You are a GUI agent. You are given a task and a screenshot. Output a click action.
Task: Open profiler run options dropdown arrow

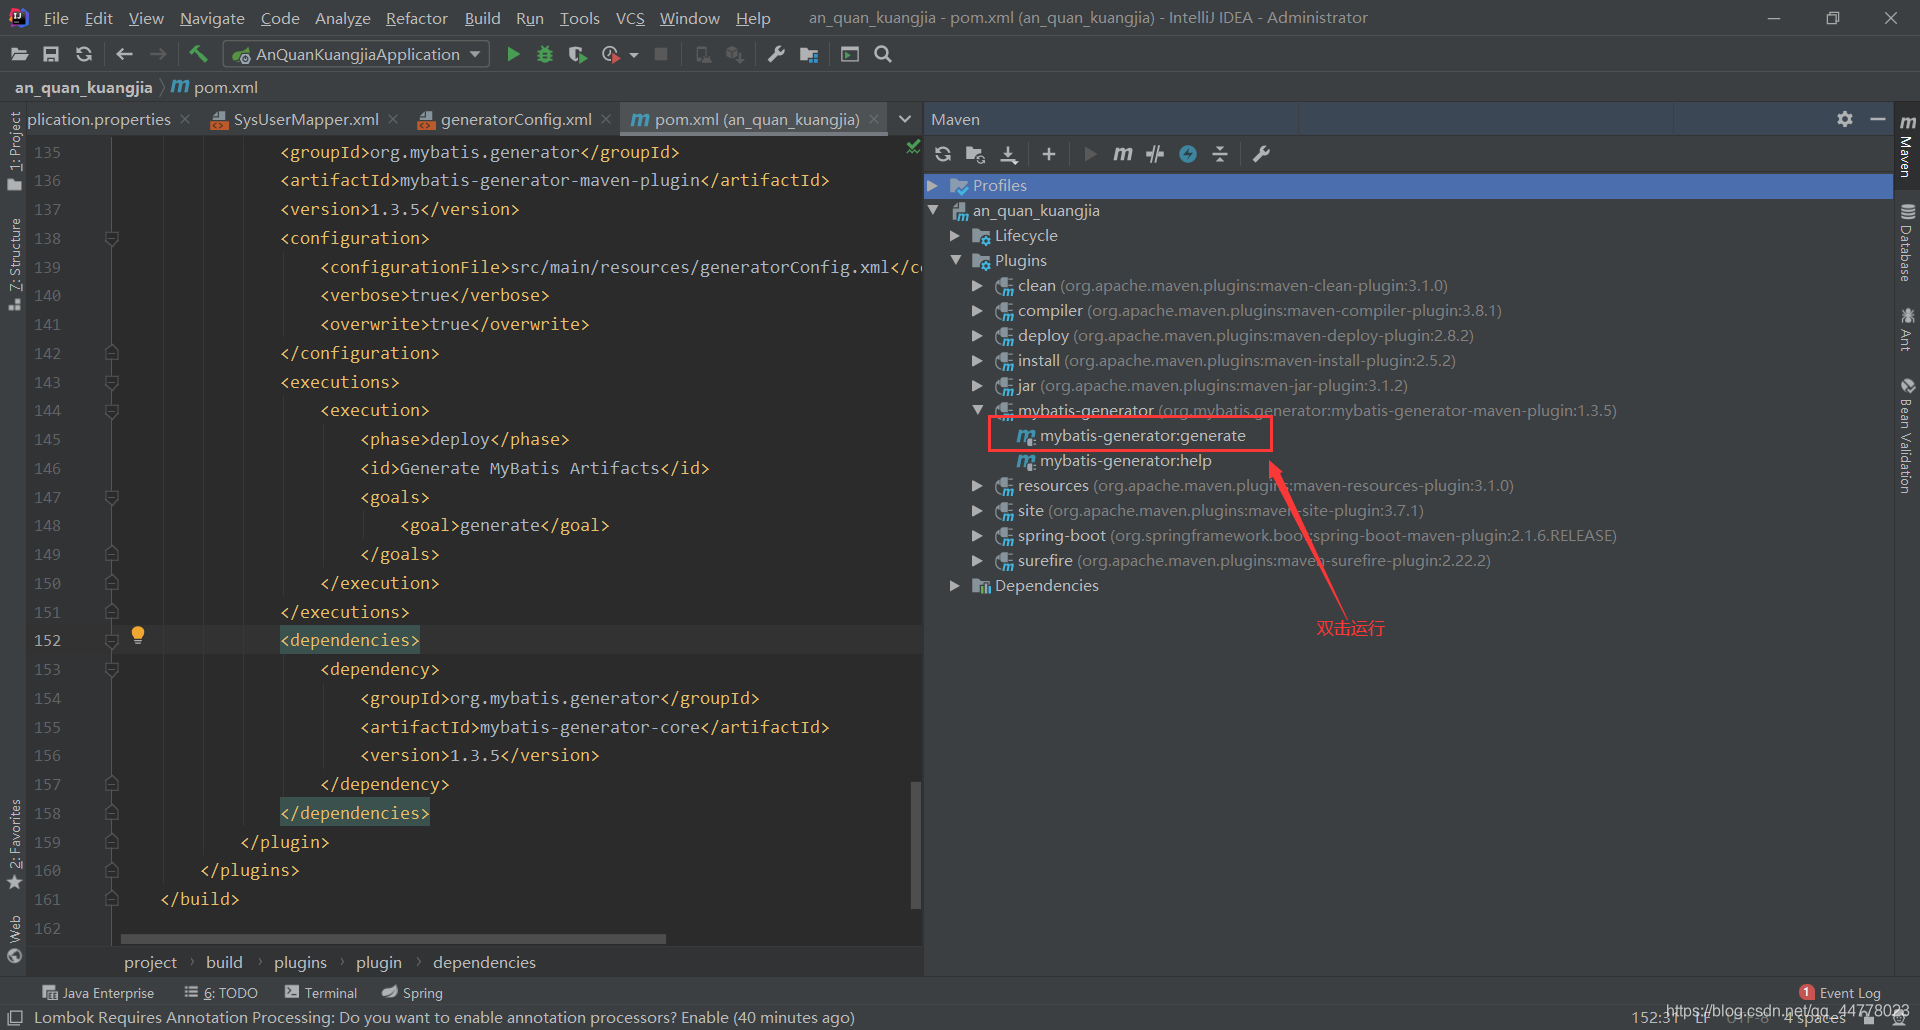coord(634,55)
